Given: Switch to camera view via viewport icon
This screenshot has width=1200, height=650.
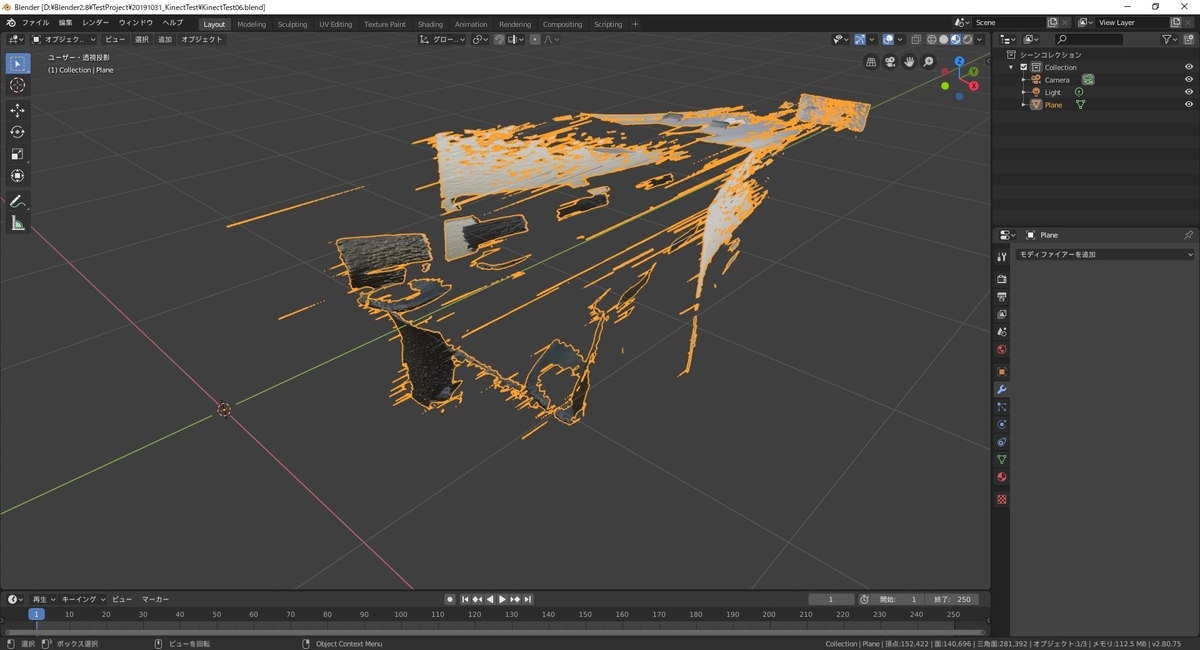Looking at the screenshot, I should [890, 62].
